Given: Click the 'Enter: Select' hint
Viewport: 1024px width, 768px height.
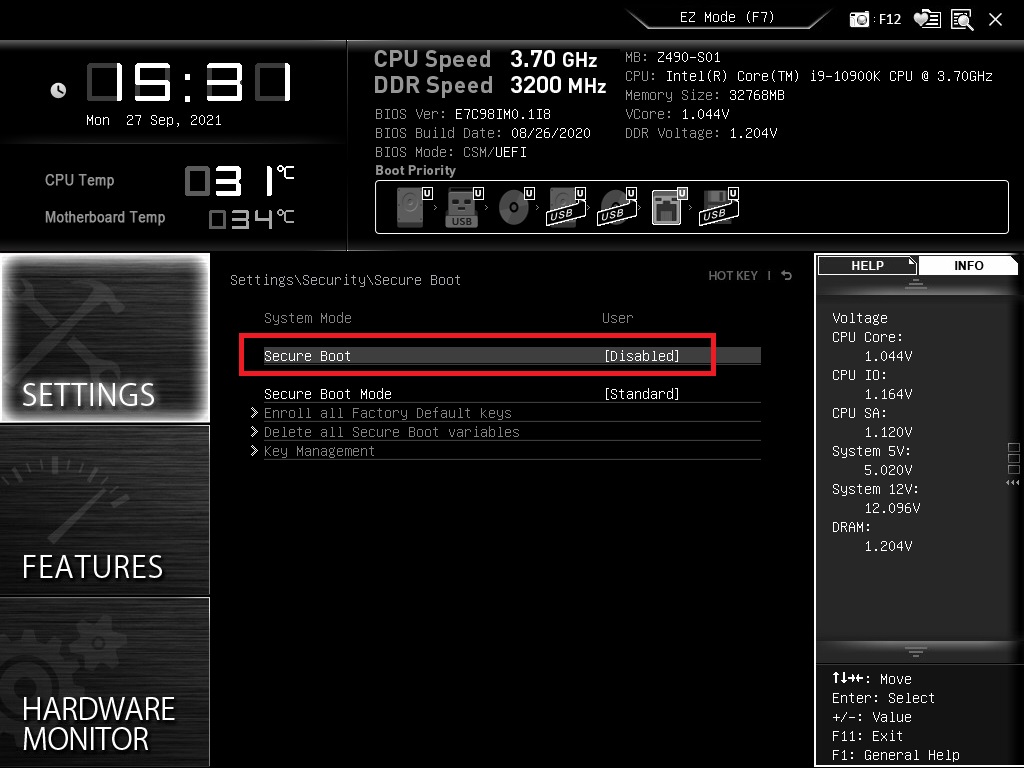Looking at the screenshot, I should (884, 698).
